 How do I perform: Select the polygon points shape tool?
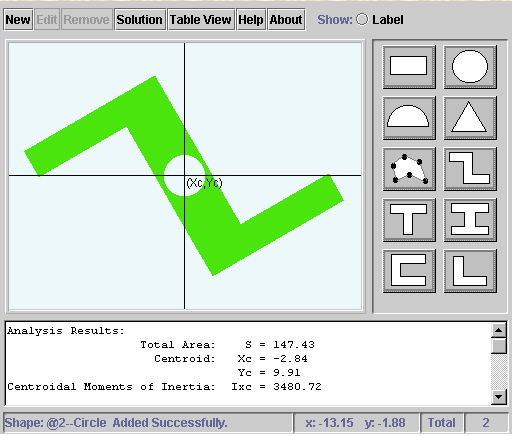tap(409, 169)
